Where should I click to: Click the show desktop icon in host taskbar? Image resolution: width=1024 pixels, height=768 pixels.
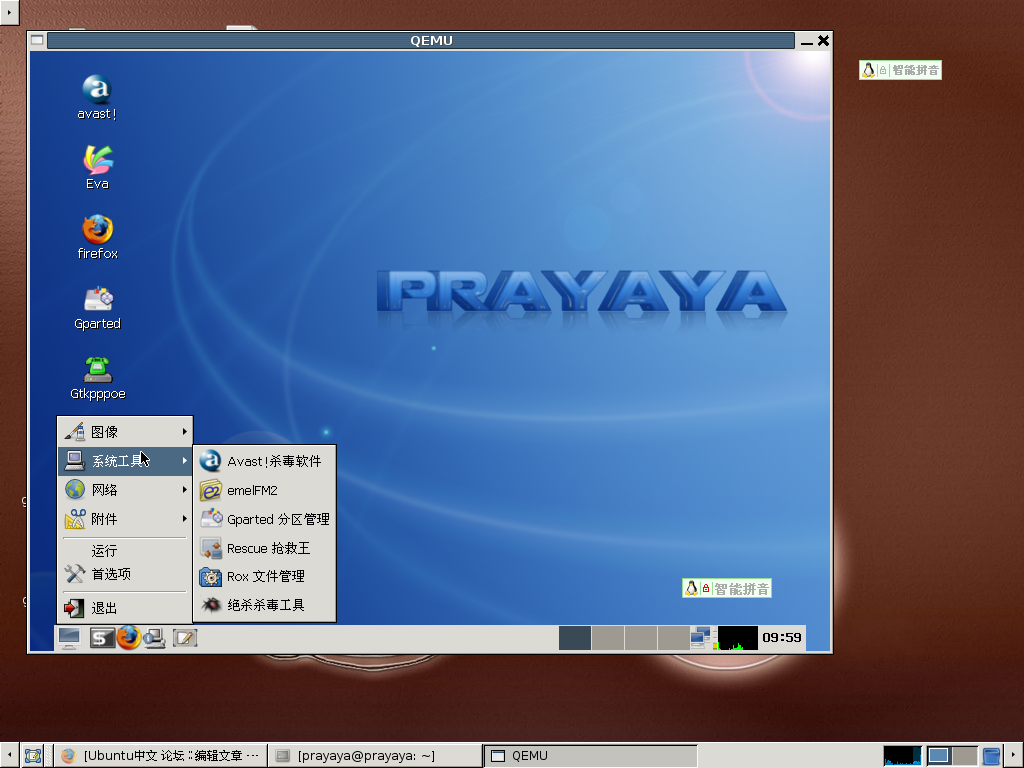33,756
